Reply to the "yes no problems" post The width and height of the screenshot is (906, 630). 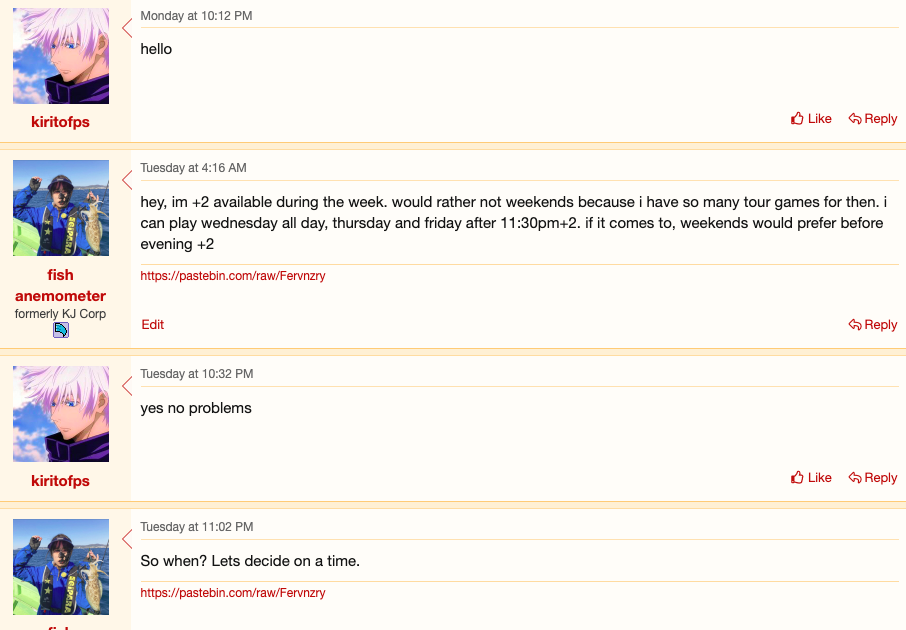873,477
